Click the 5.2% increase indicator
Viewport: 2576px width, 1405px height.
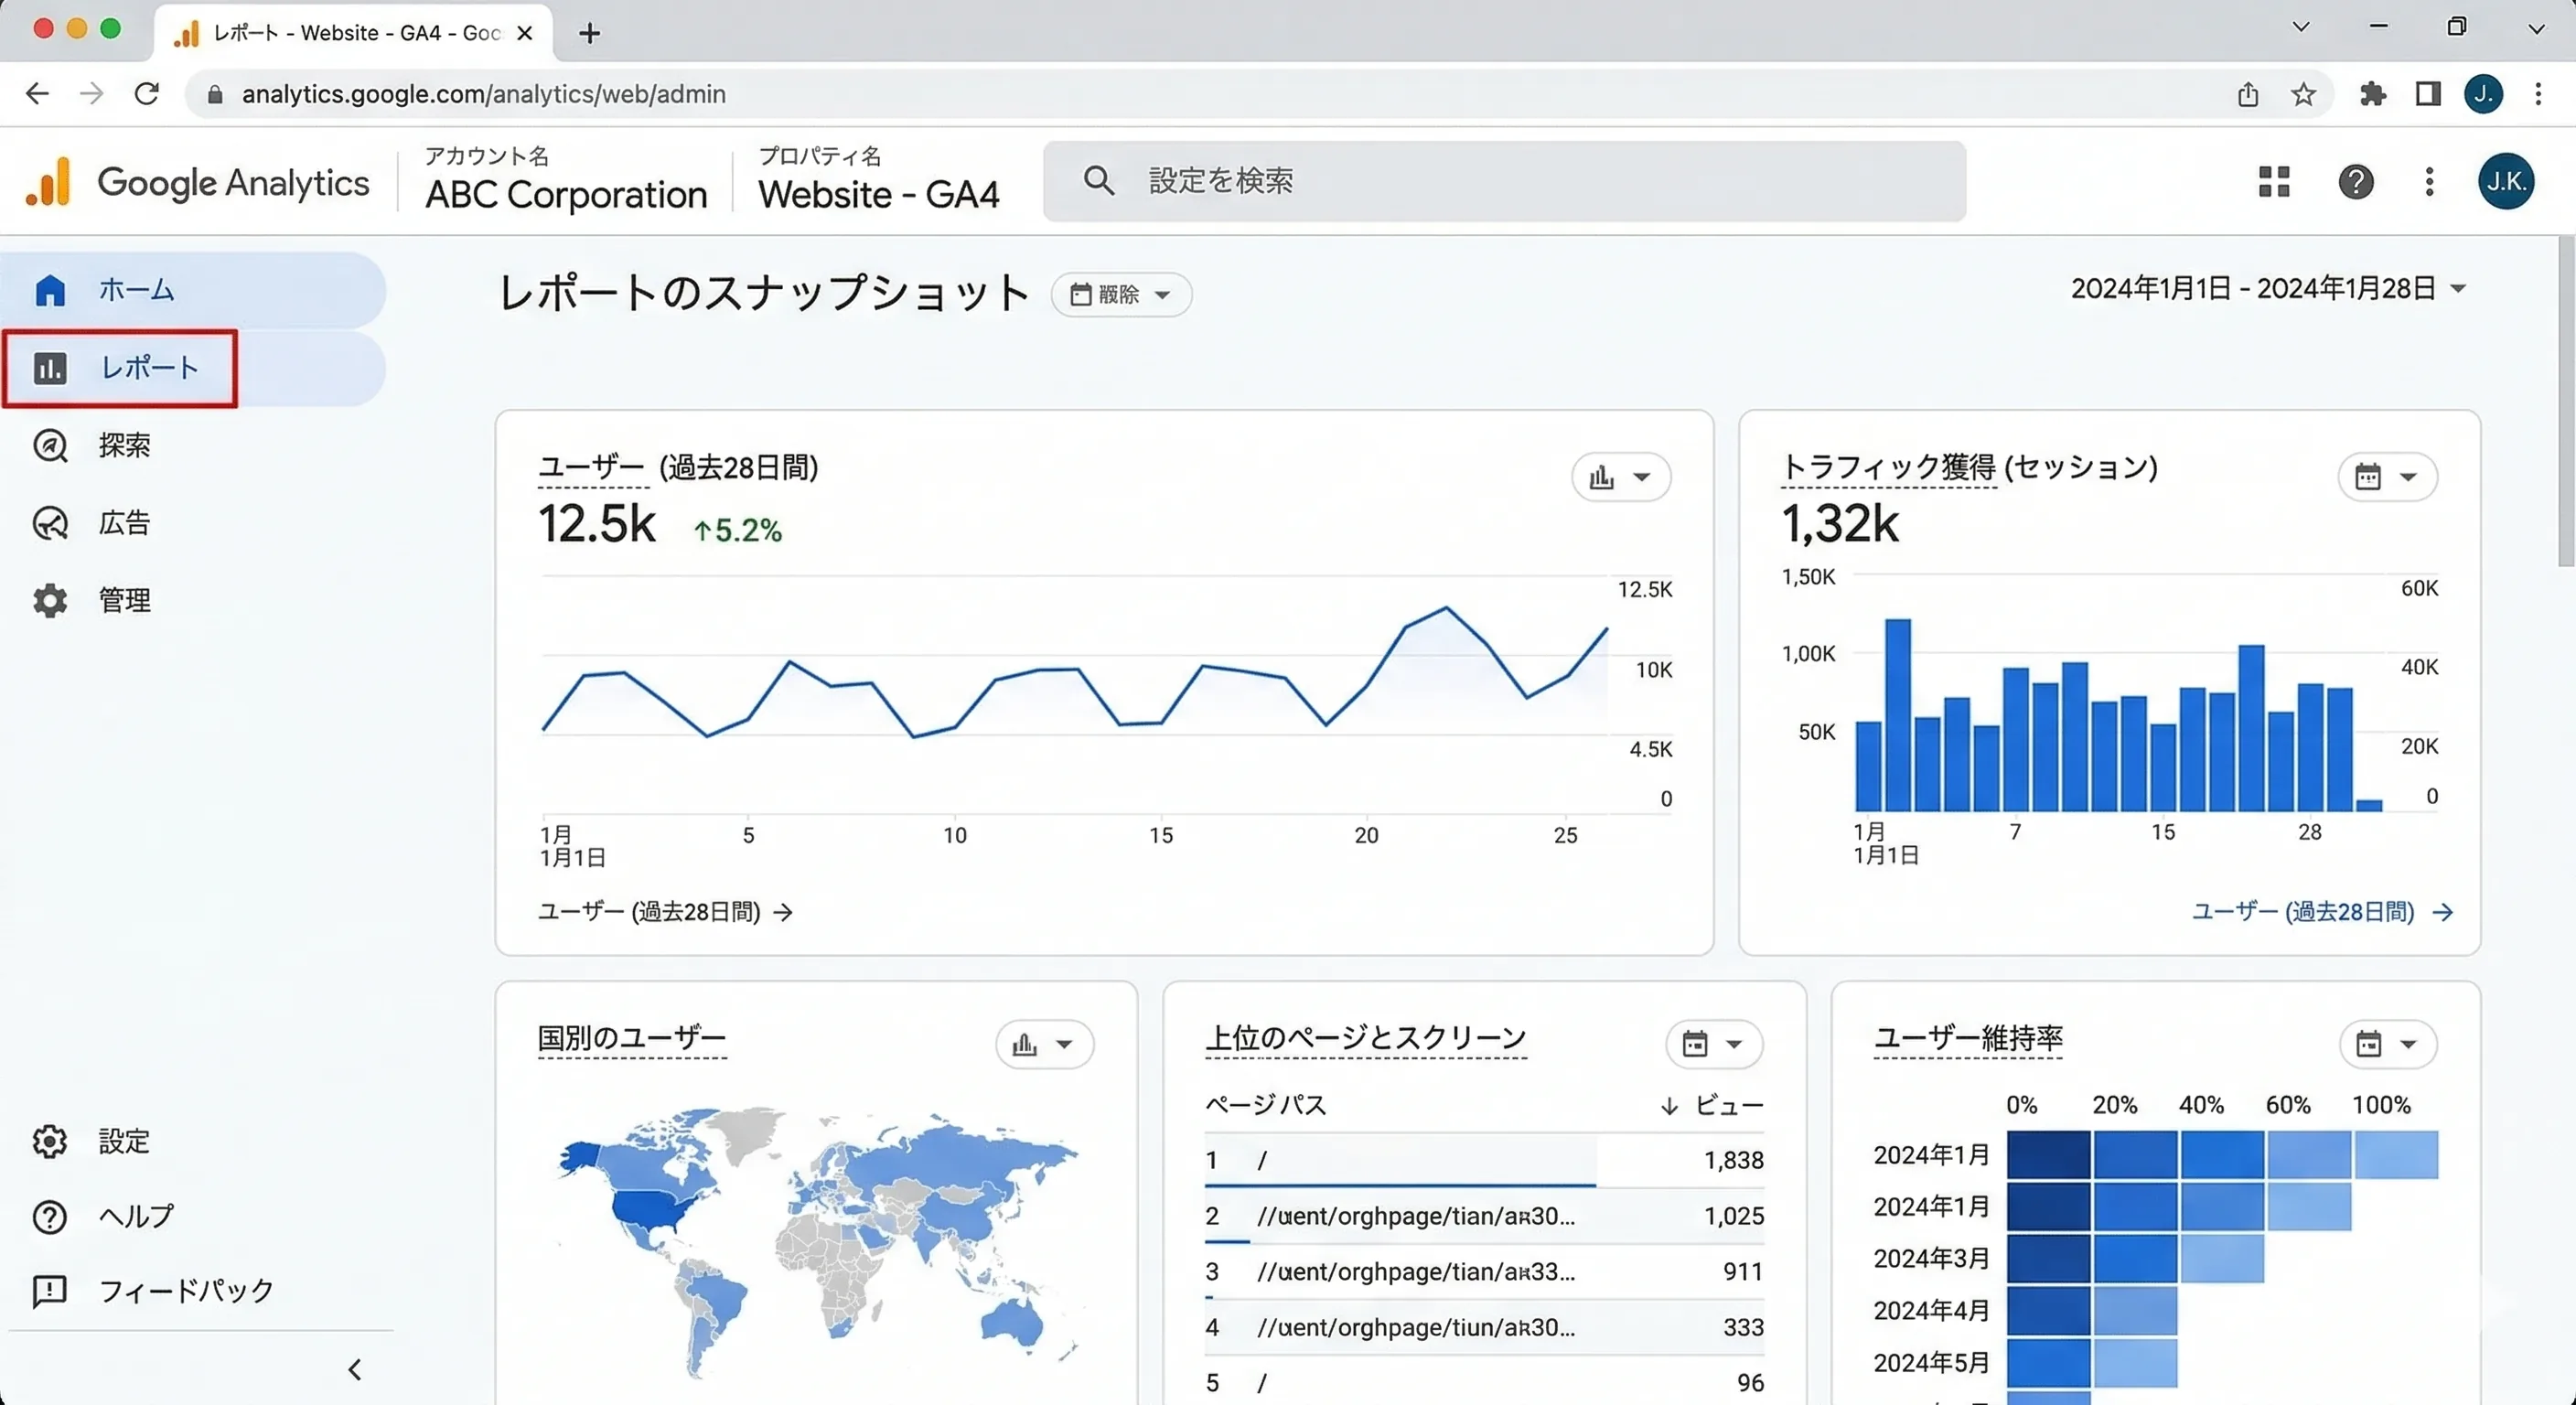[738, 530]
